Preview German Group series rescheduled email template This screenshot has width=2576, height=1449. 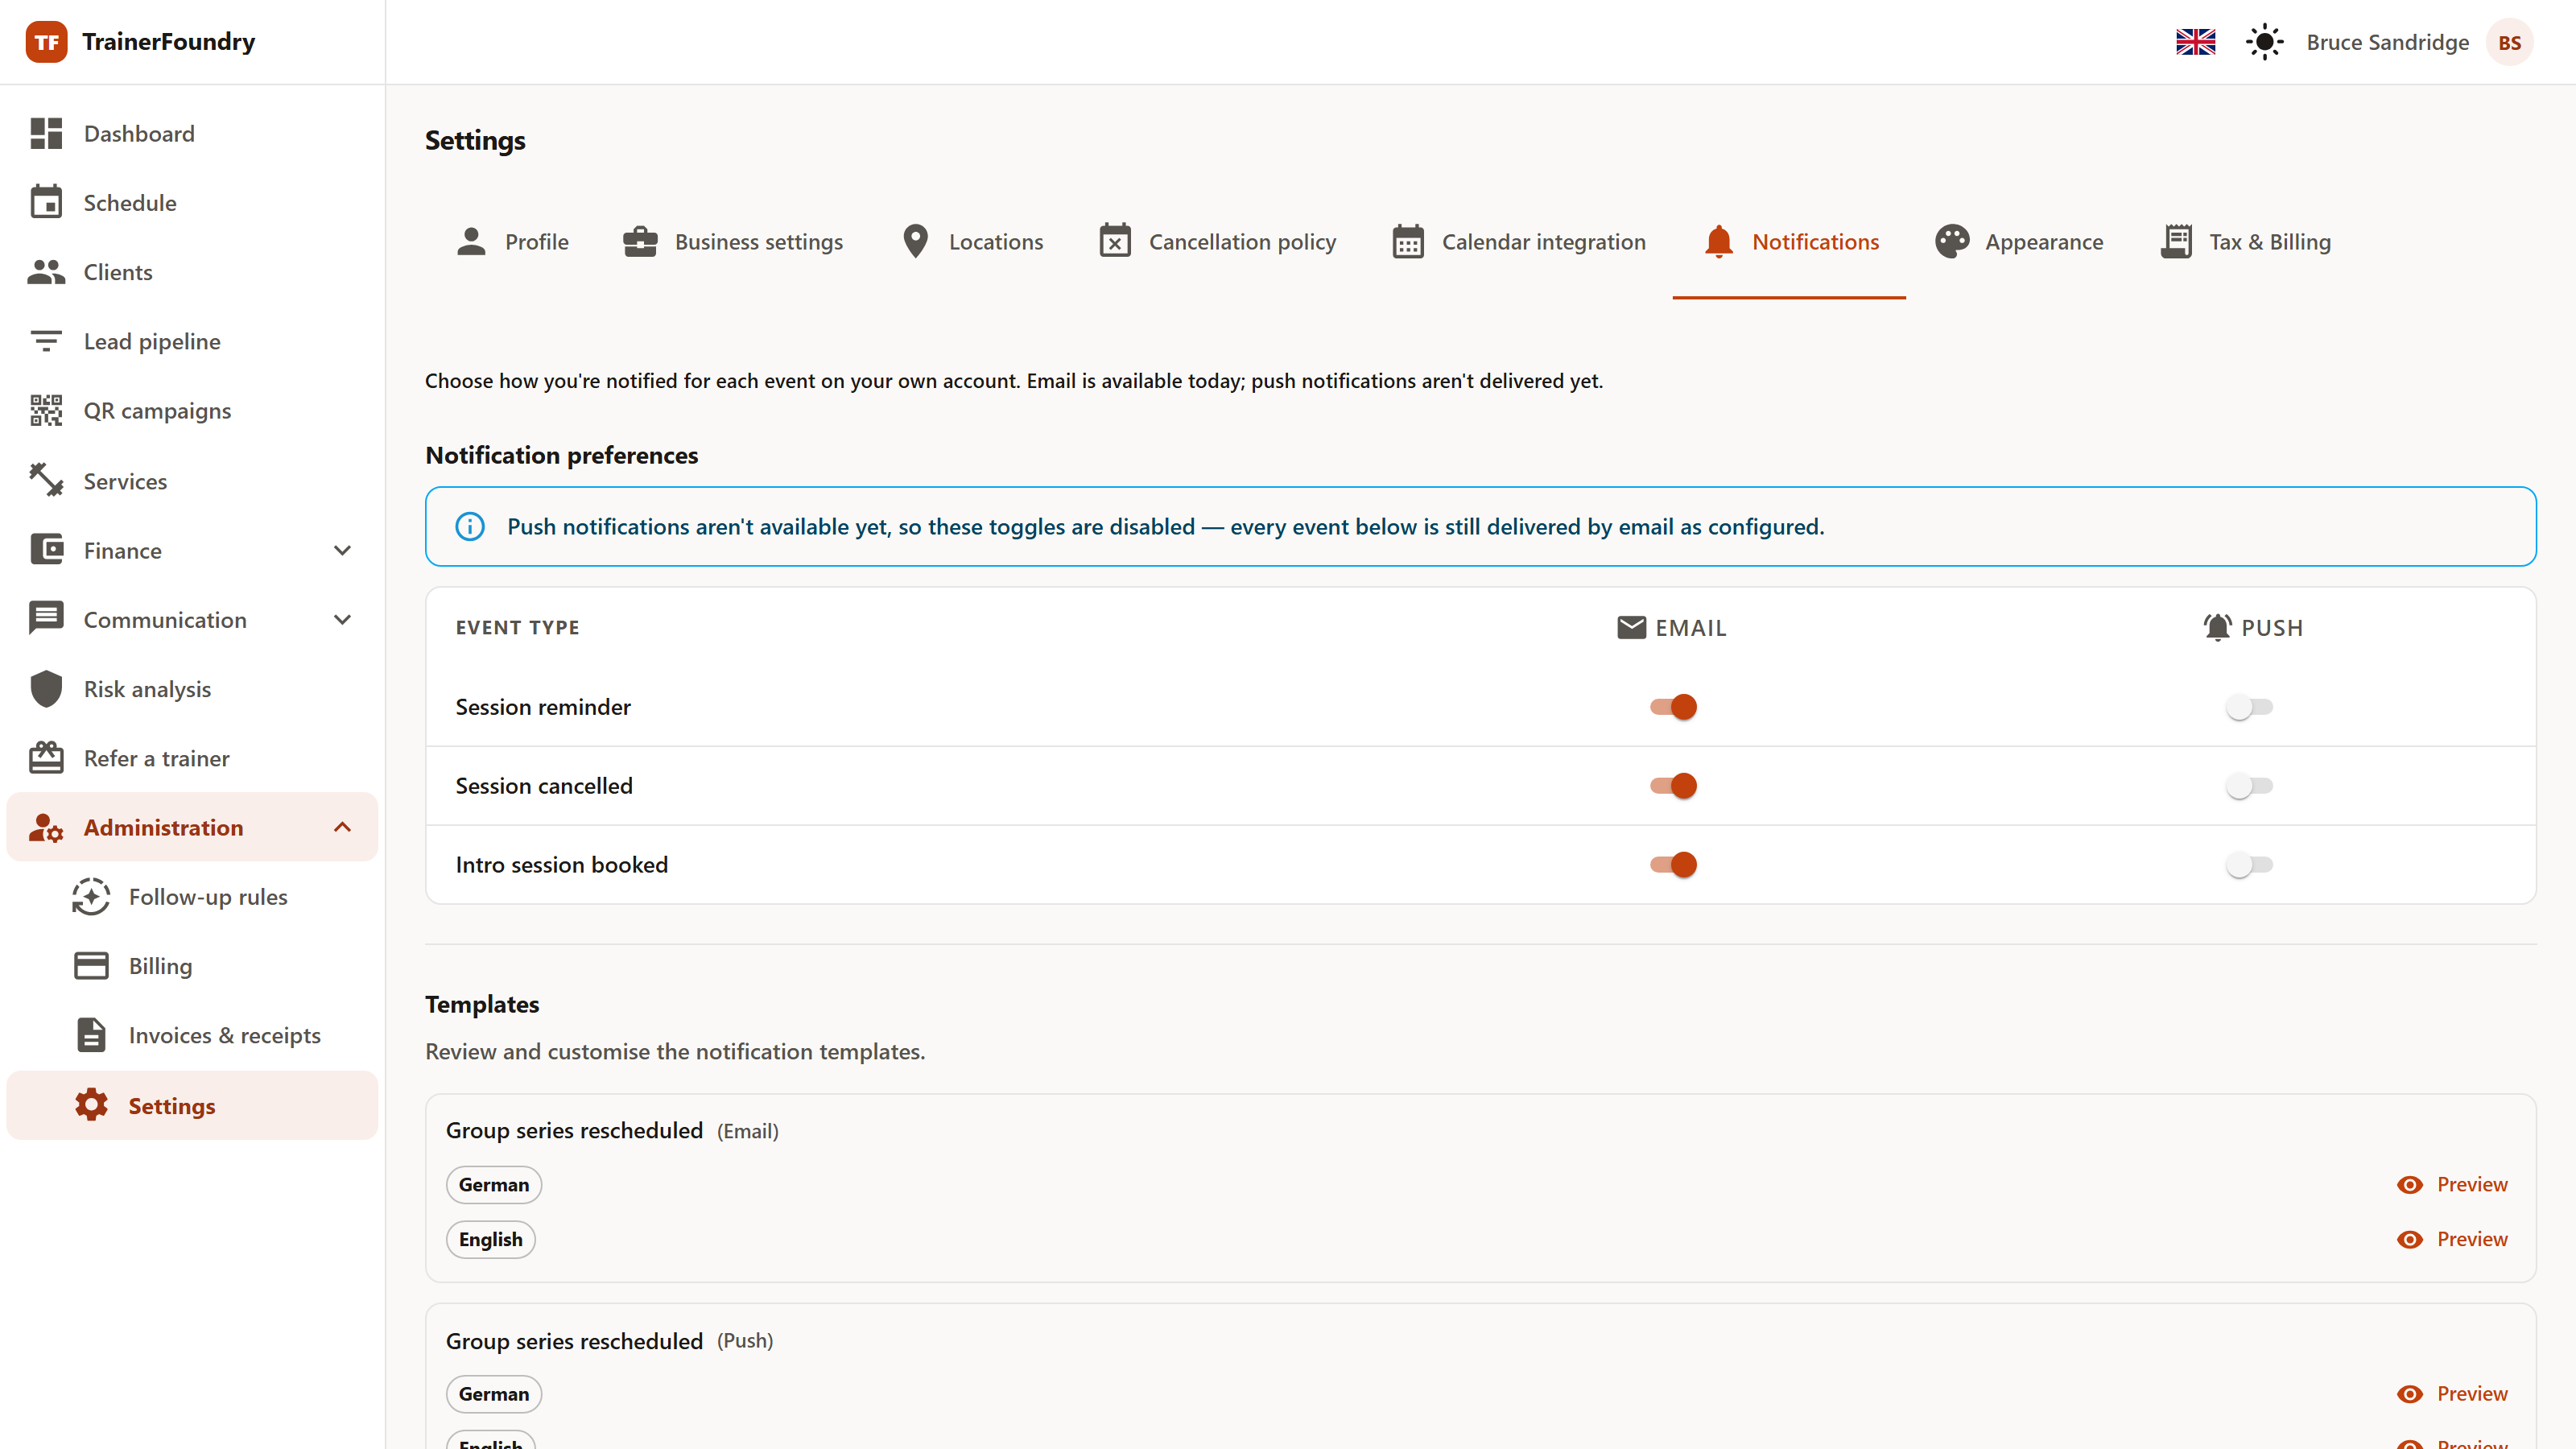[x=2452, y=1184]
